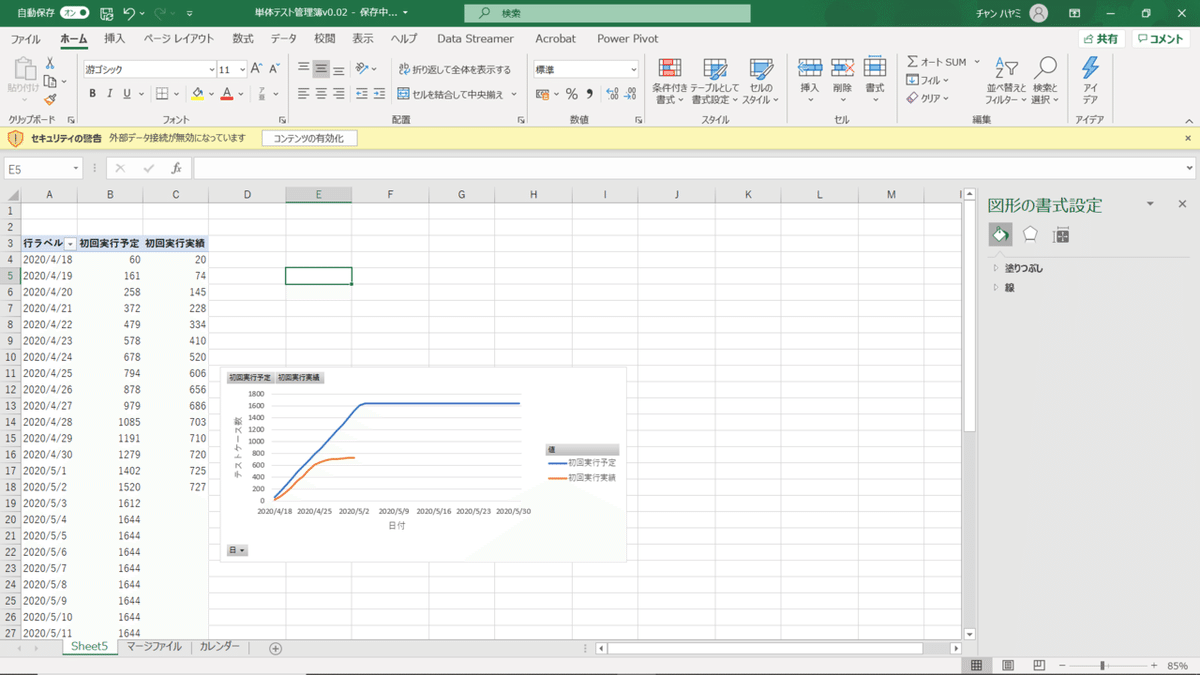1200x675 pixels.
Task: Click 折り返して全体を表示する wrap text
Action: tap(454, 70)
